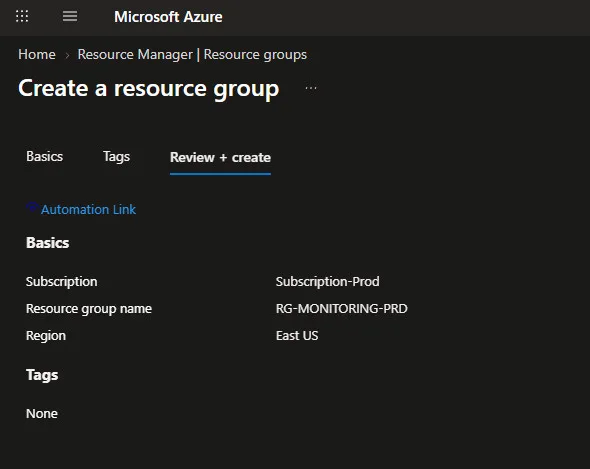Switch to the Basics tab
Viewport: 590px width, 469px height.
tap(44, 157)
